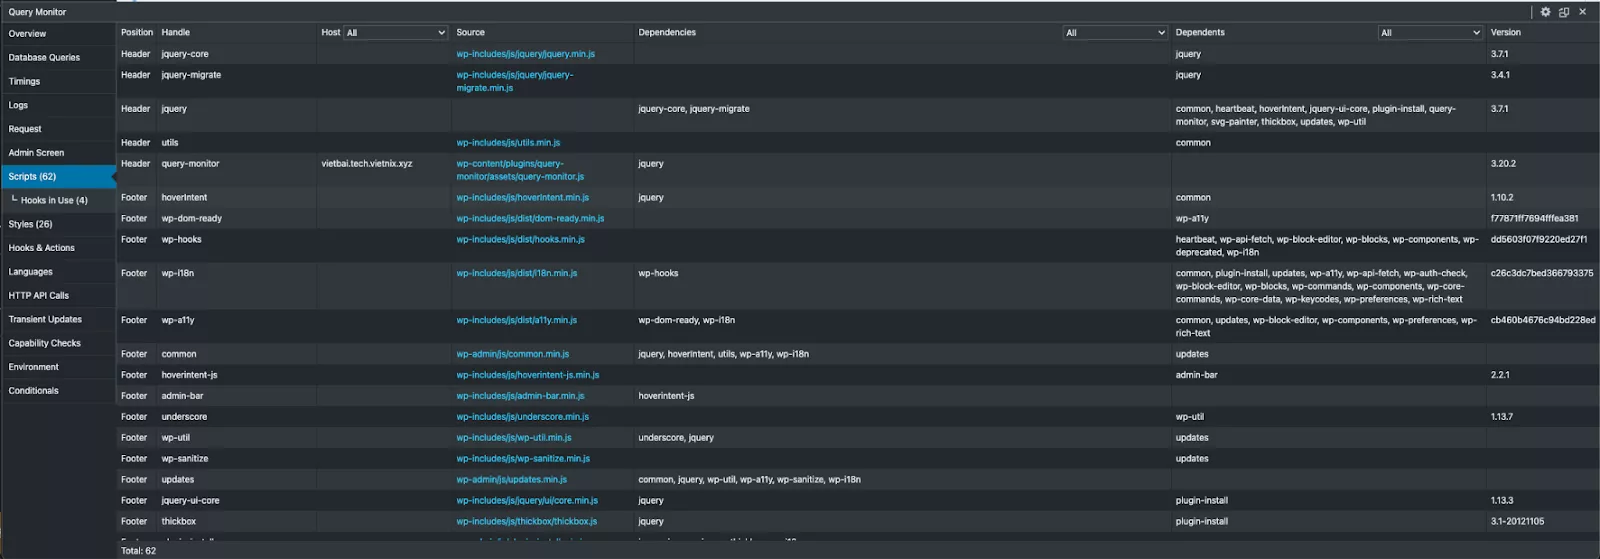Click the jquery.min.js source link
Image resolution: width=1600 pixels, height=559 pixels.
[525, 54]
